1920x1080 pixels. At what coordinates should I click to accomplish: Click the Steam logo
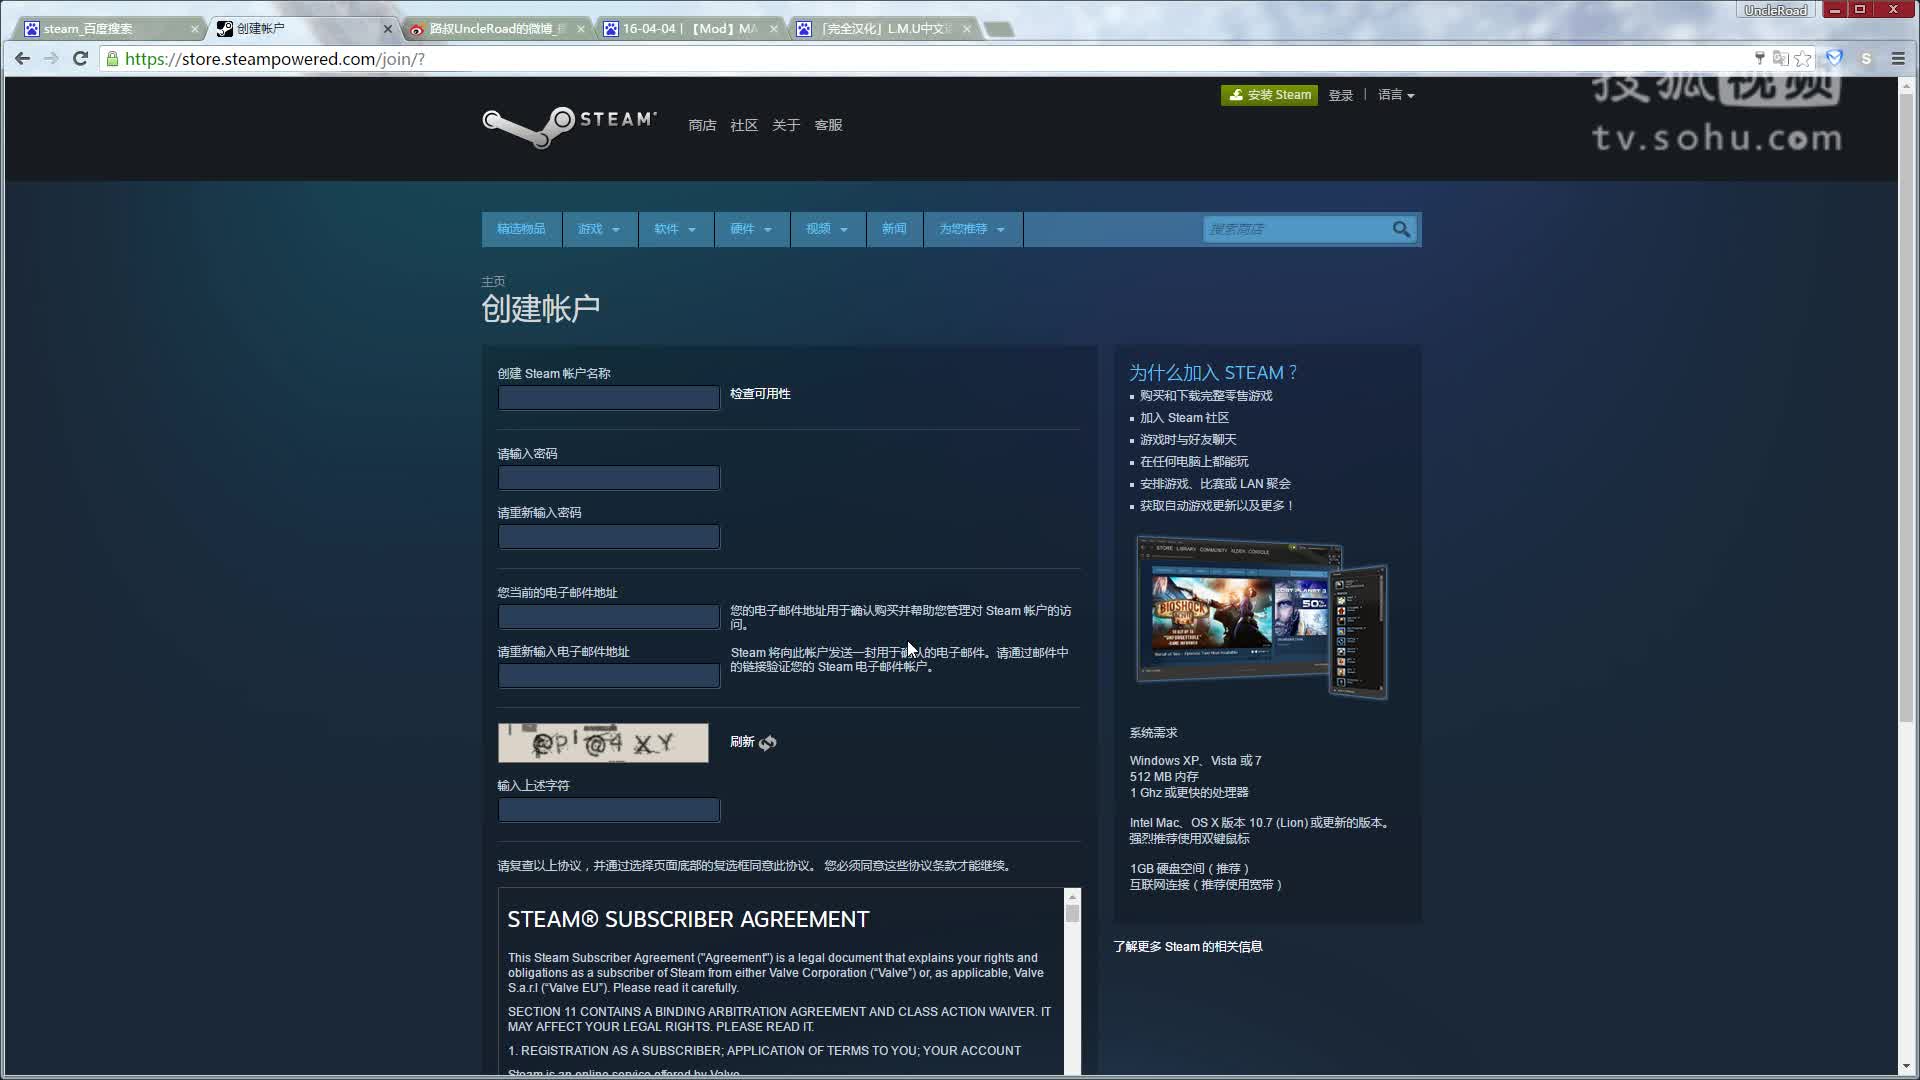tap(569, 126)
